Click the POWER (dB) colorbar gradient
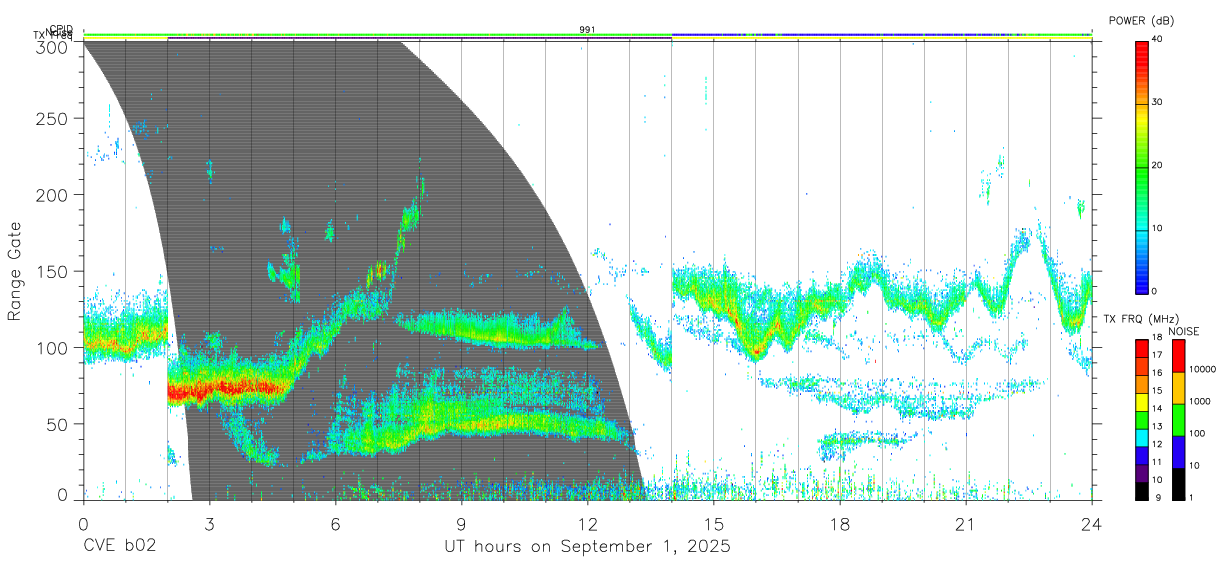Viewport: 1228px width, 567px height. [1141, 166]
